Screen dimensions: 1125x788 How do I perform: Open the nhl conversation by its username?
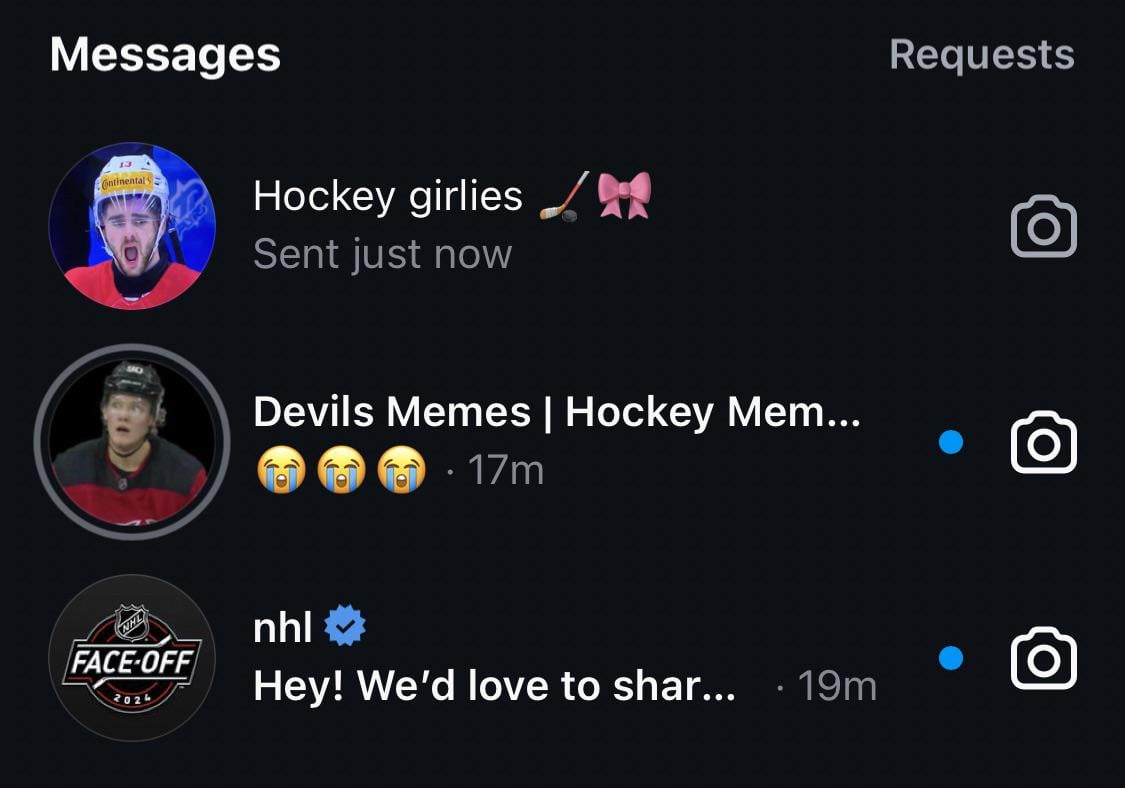[x=283, y=627]
